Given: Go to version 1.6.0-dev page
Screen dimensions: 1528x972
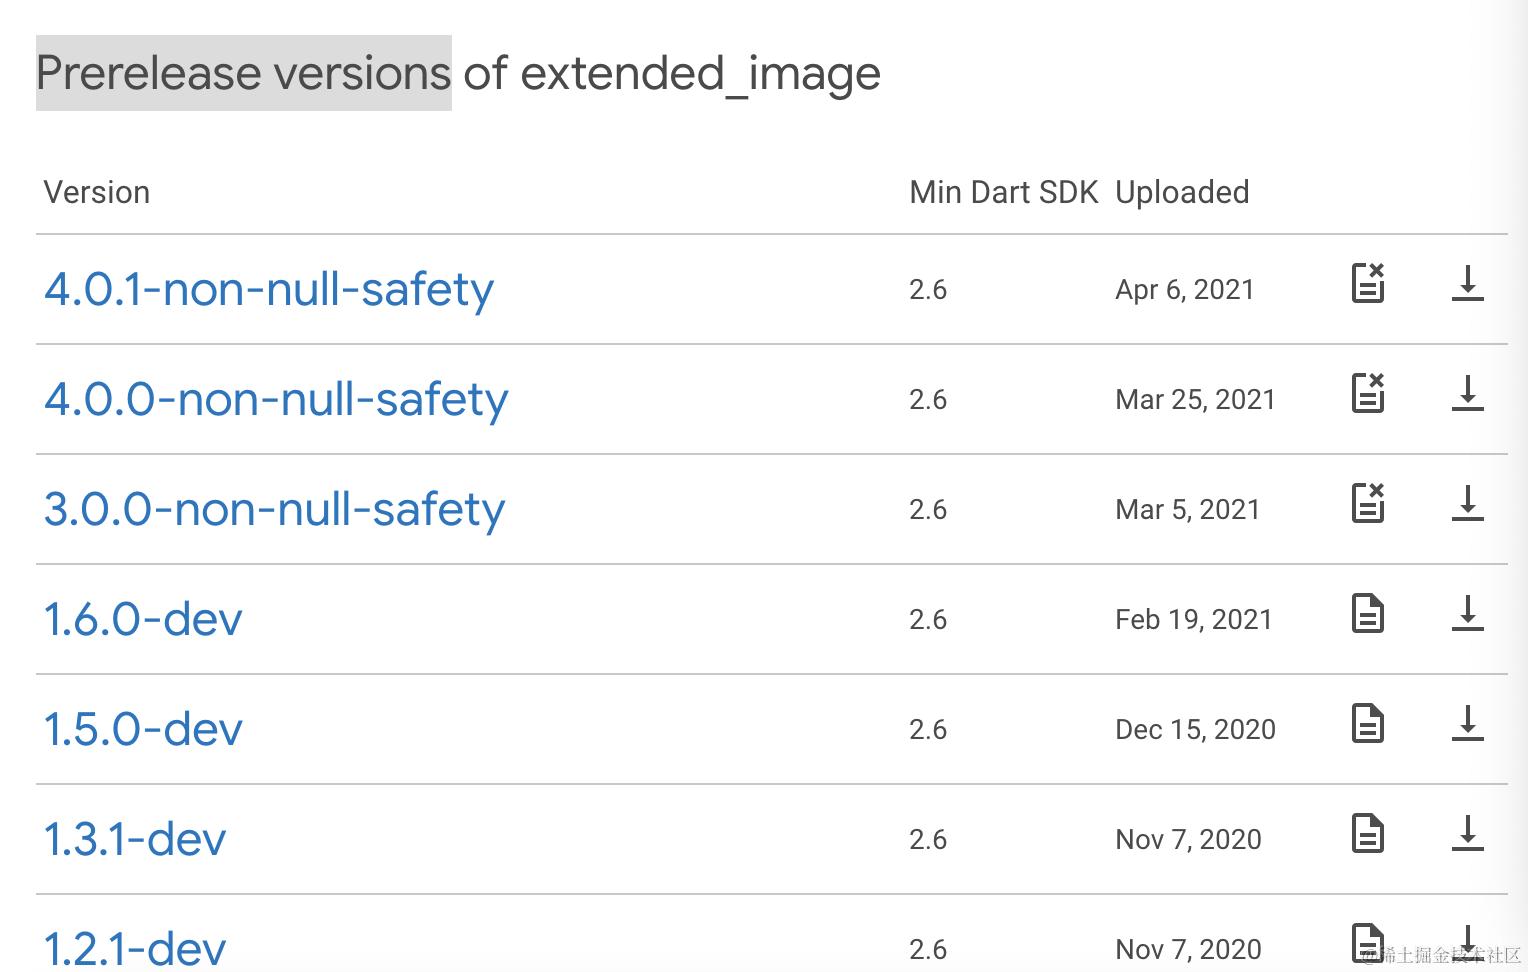Looking at the screenshot, I should click(143, 620).
